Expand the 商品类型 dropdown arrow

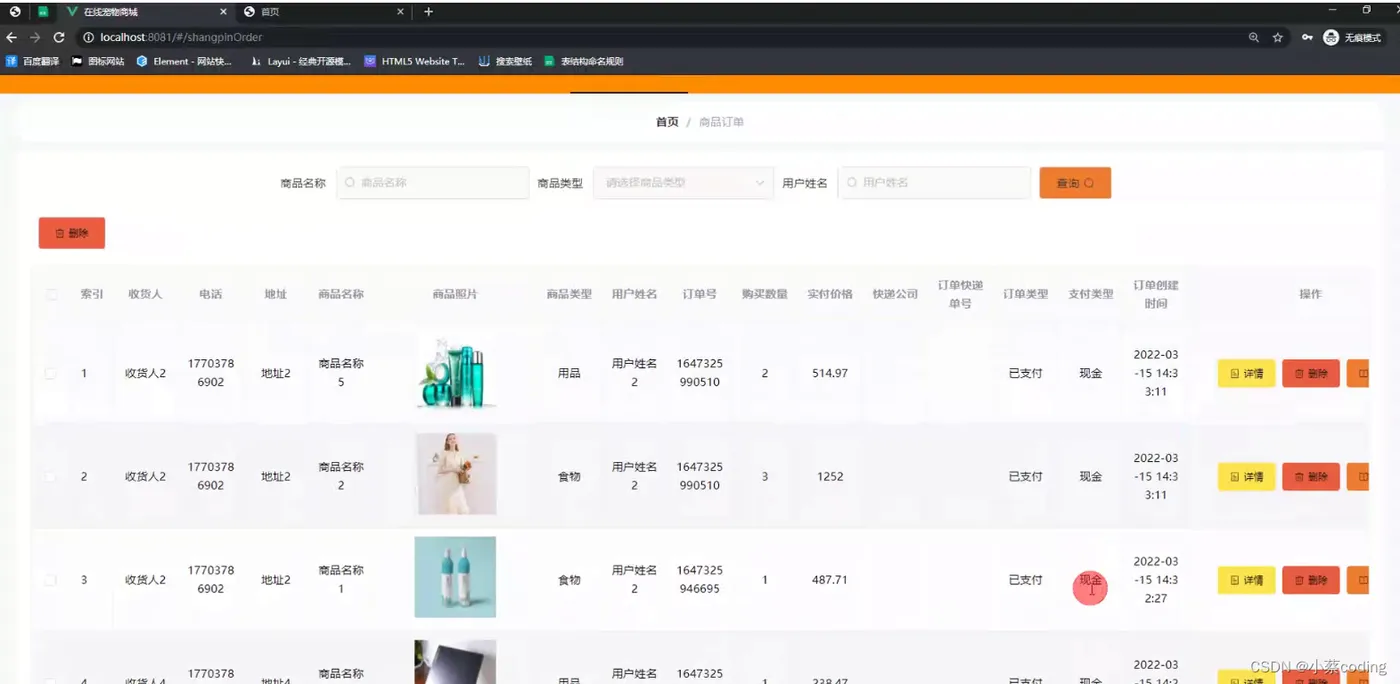(x=759, y=183)
